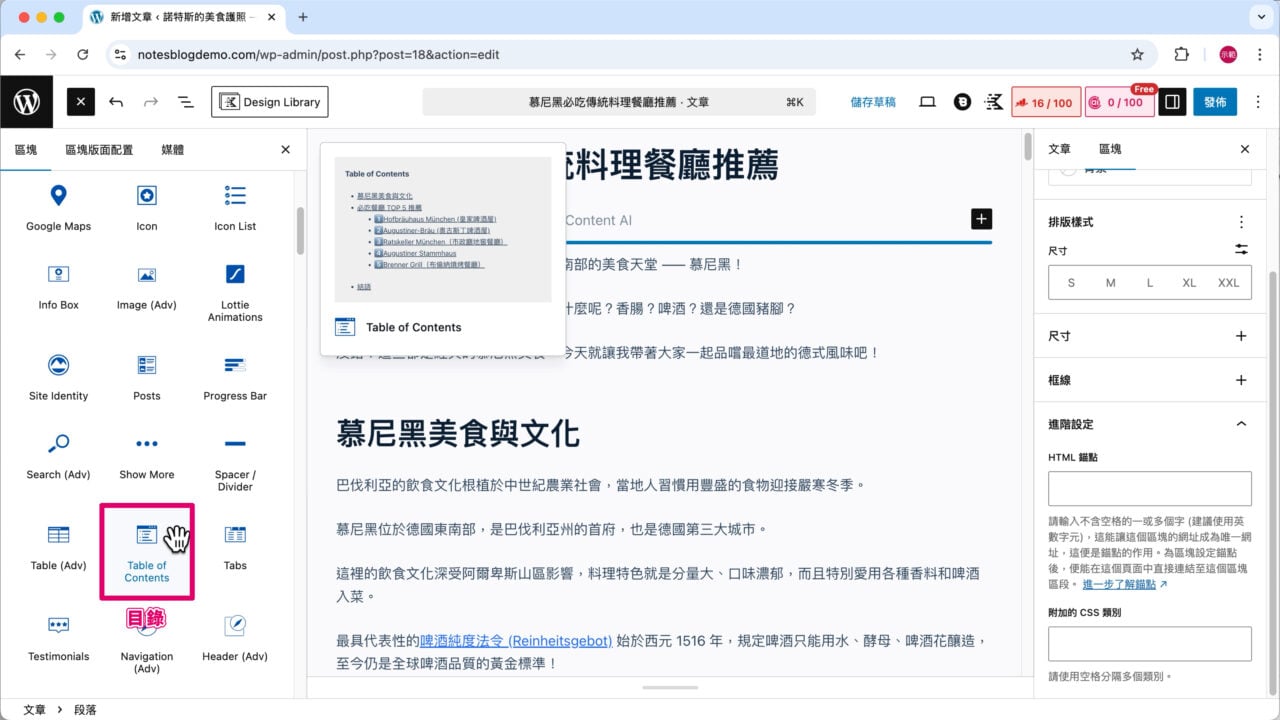This screenshot has height=720, width=1280.
Task: Select the Google Maps block
Action: tap(57, 207)
